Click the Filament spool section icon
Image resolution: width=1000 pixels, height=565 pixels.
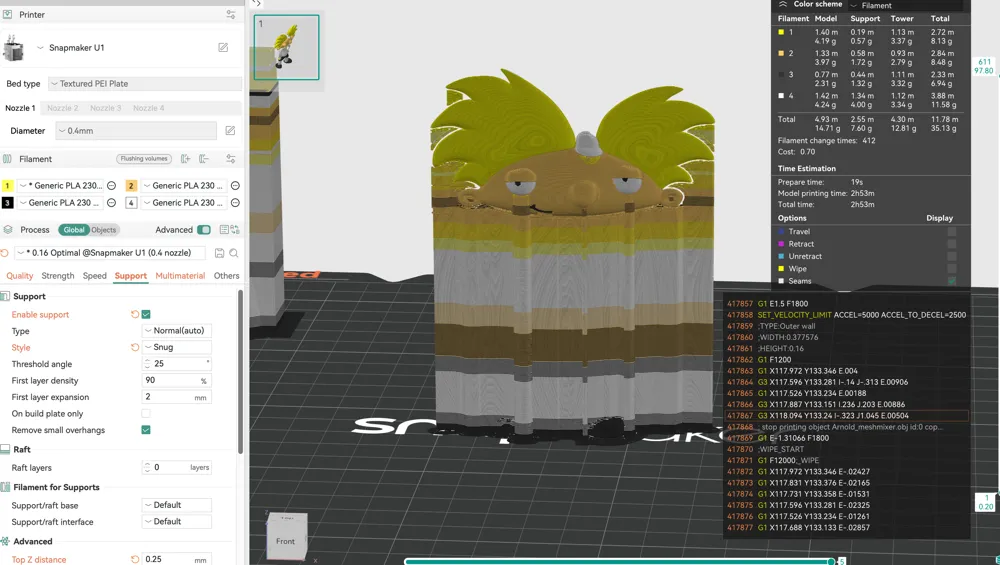point(7,159)
